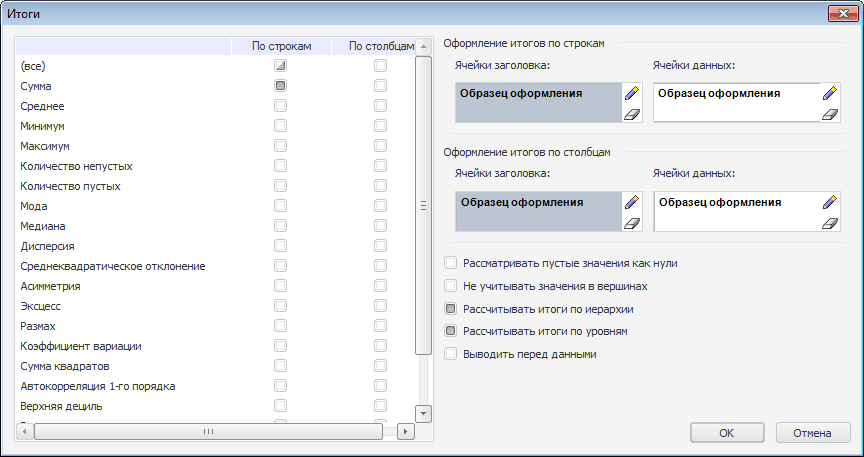The image size is (864, 457).
Task: Click the horizontal scrollbar right arrow
Action: tap(405, 432)
